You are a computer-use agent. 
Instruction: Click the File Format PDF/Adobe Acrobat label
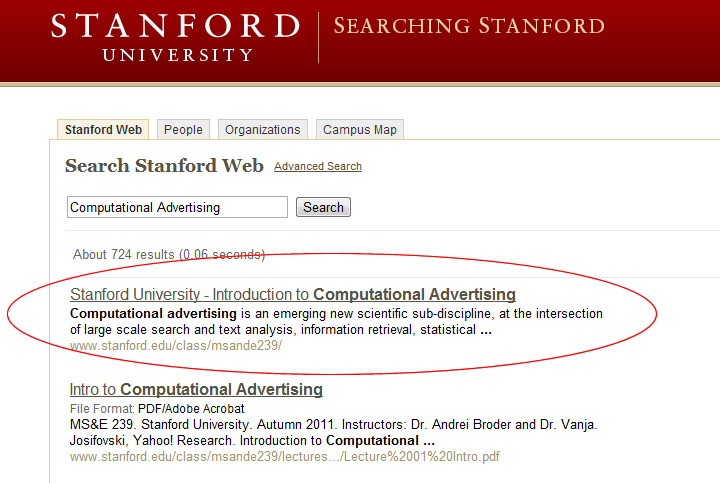tap(156, 409)
